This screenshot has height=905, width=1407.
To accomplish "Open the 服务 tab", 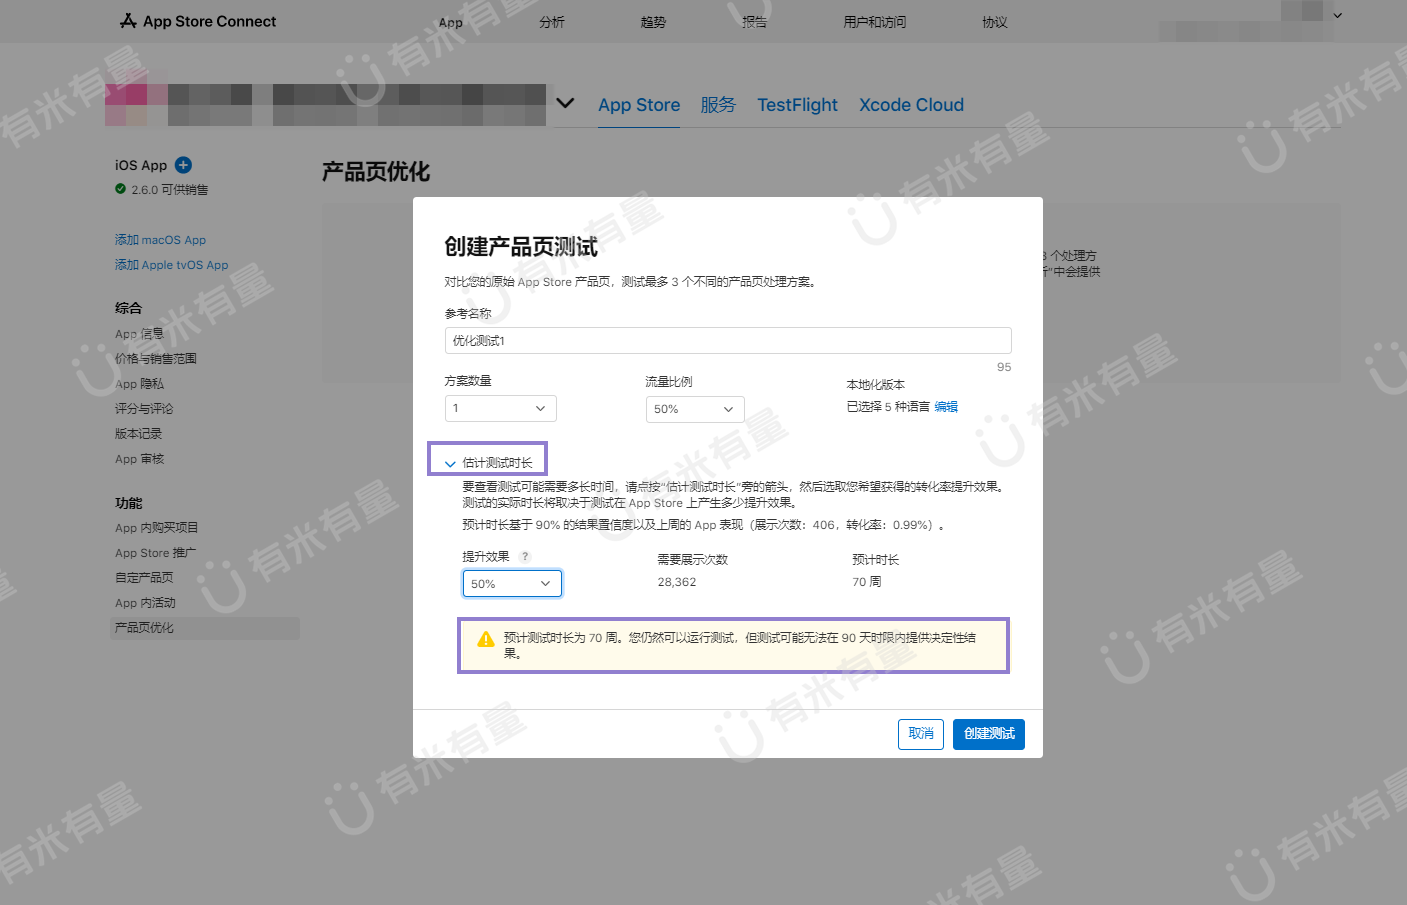I will (718, 105).
